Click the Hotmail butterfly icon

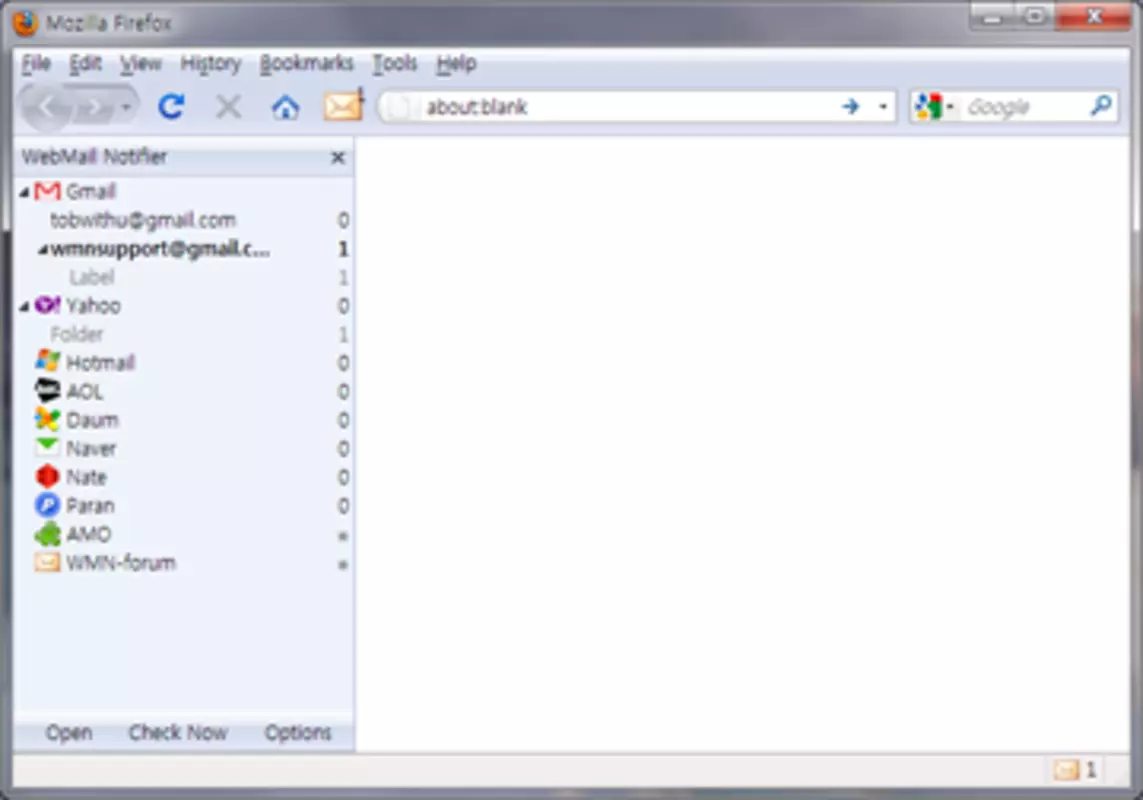pos(47,362)
